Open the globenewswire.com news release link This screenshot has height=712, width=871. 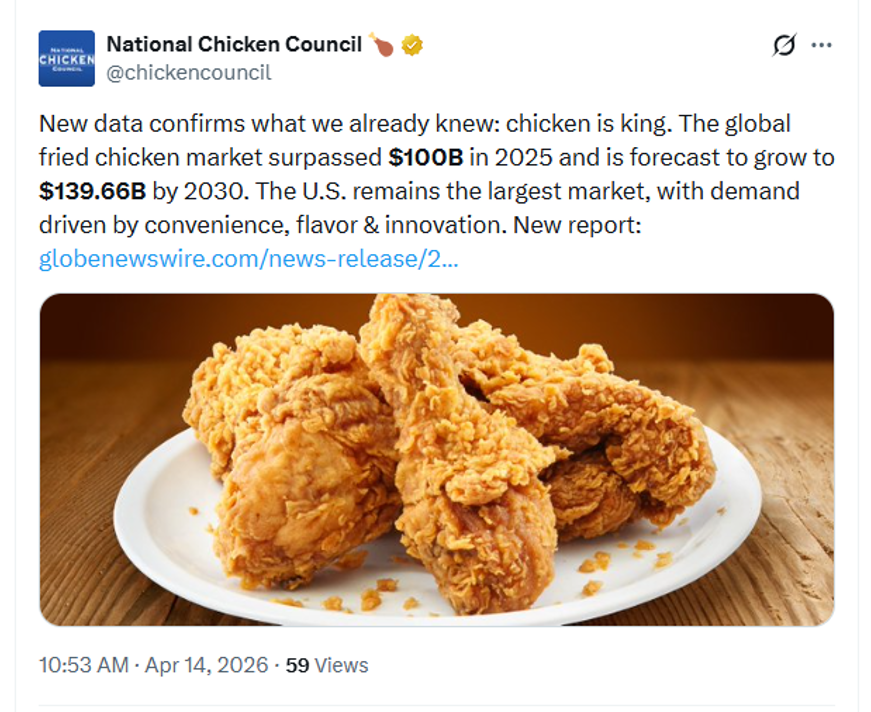point(249,259)
